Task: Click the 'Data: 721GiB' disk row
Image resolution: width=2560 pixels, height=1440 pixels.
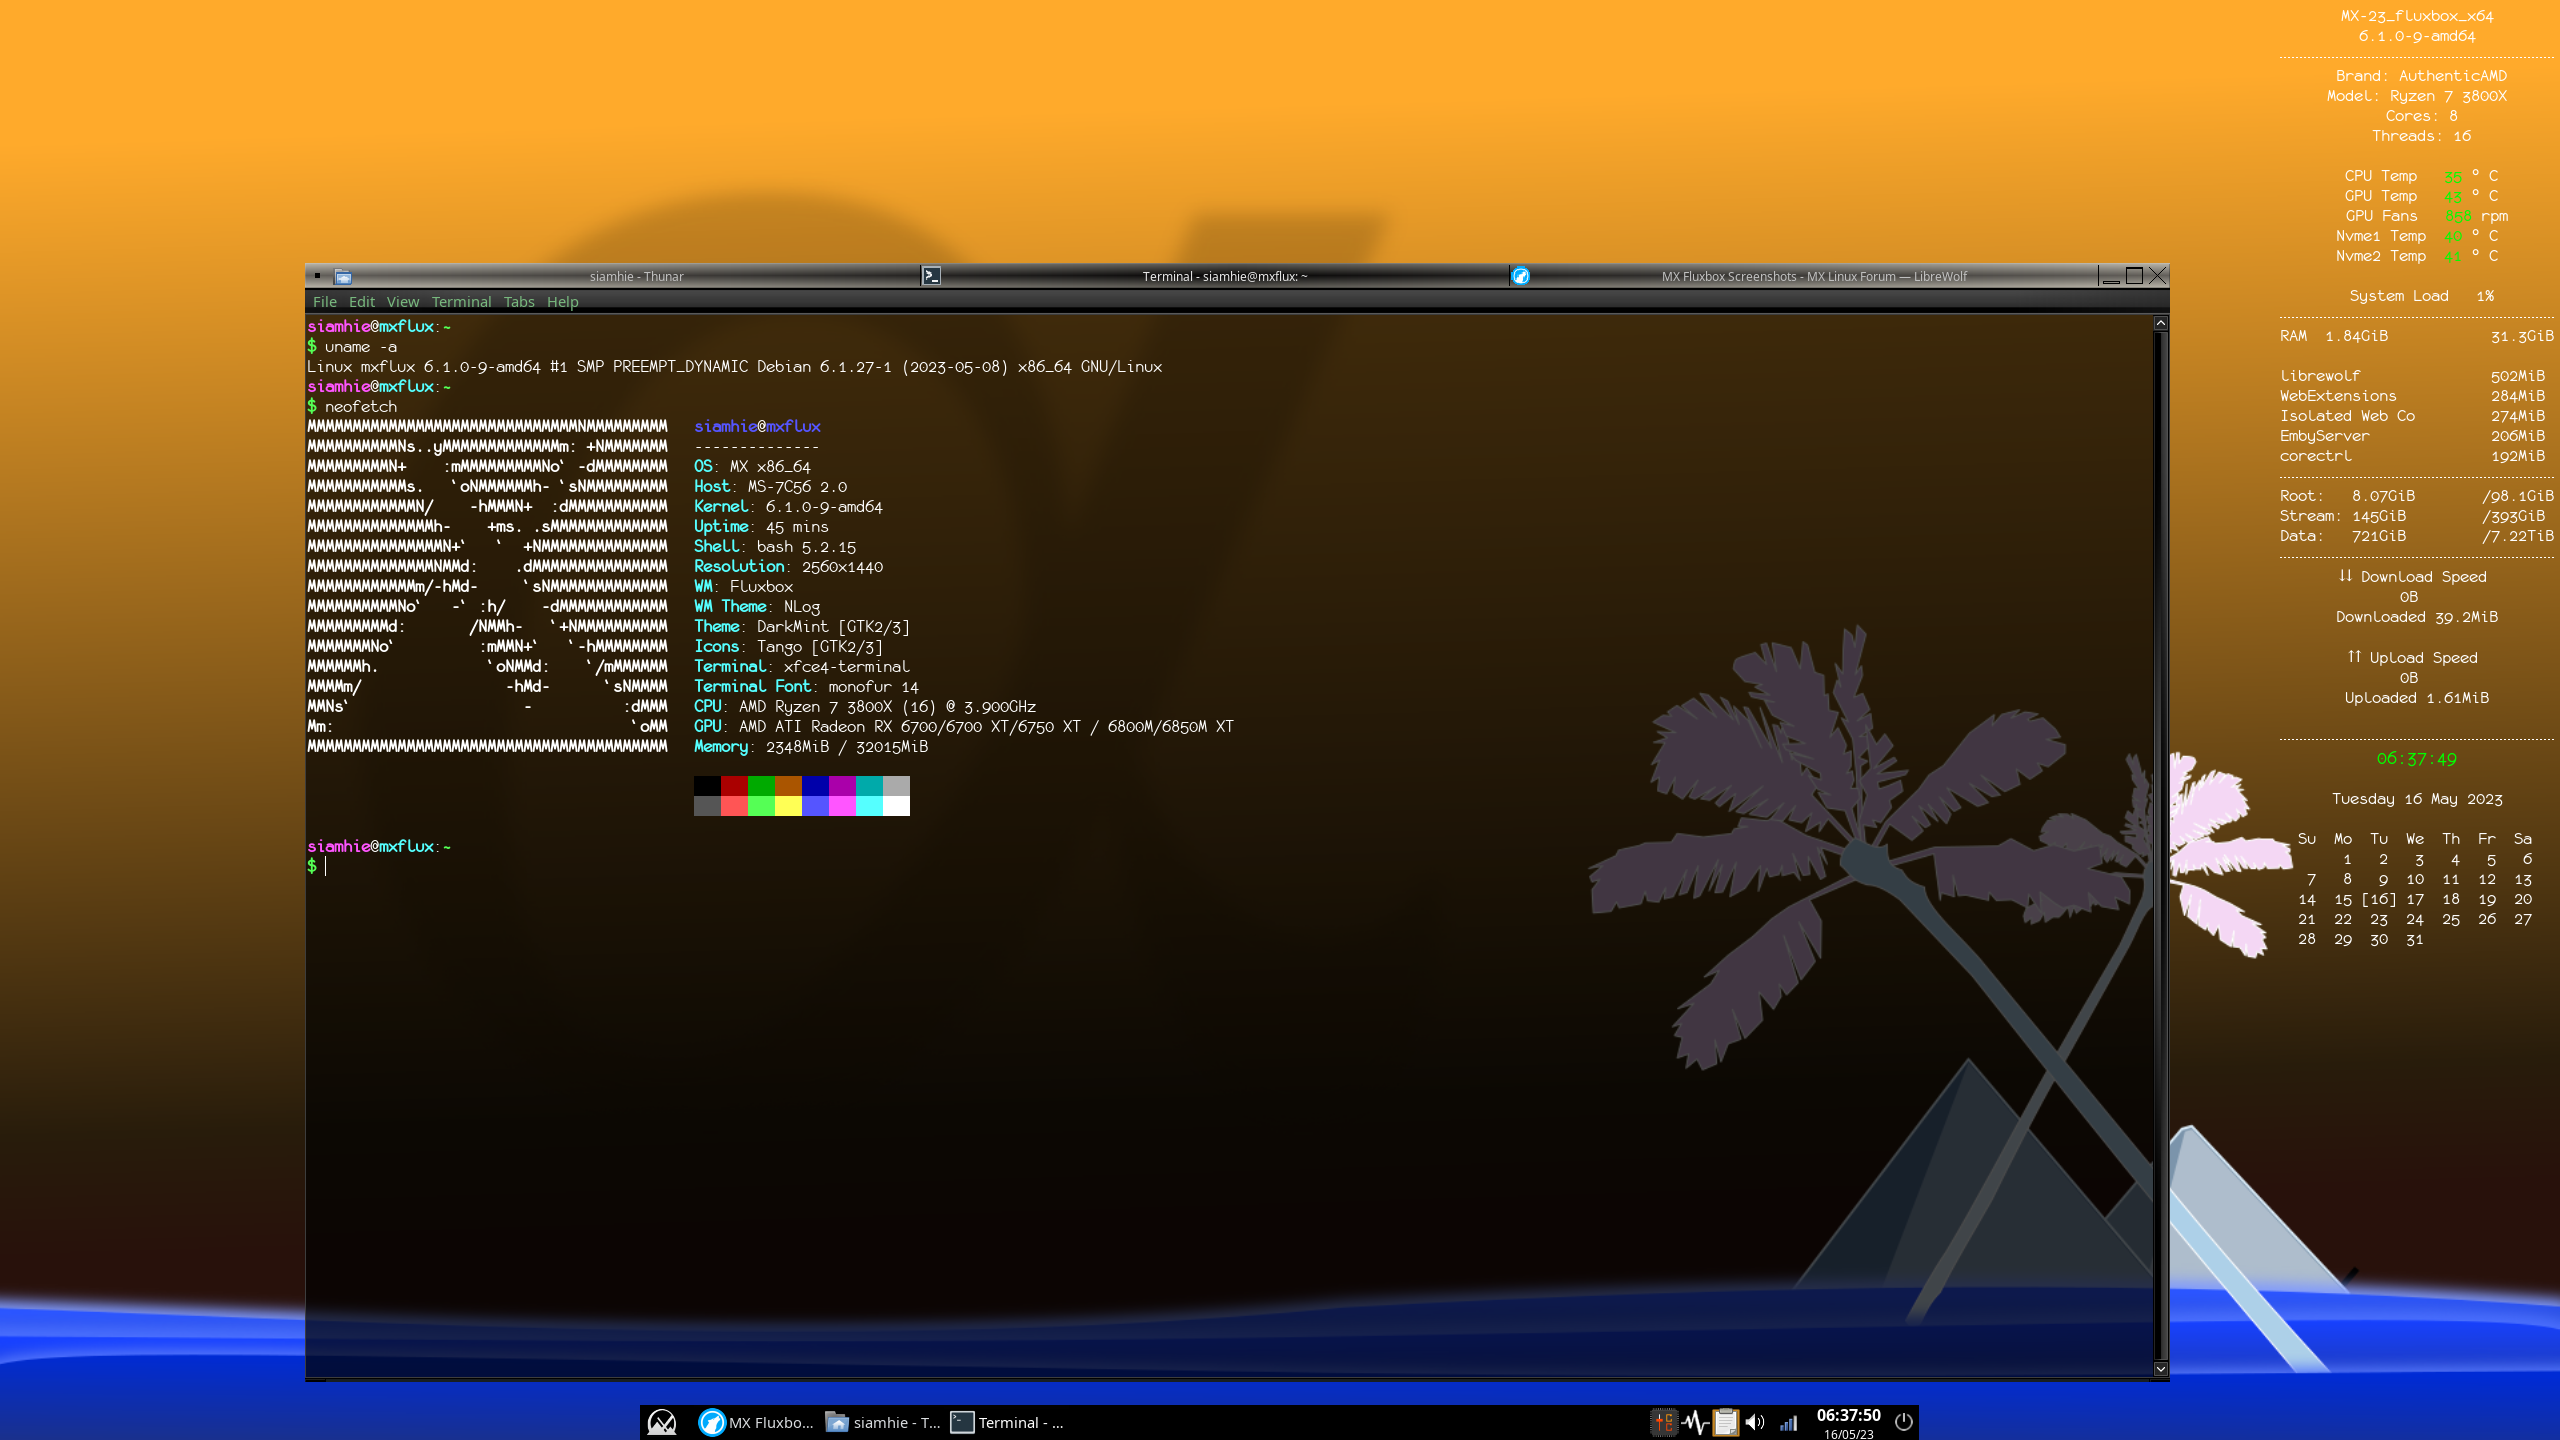Action: (2416, 536)
